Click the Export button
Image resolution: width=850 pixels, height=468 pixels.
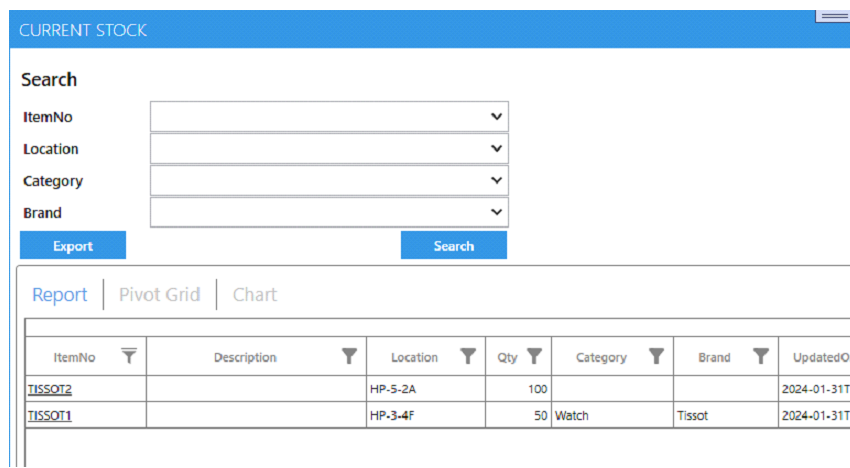pyautogui.click(x=73, y=245)
